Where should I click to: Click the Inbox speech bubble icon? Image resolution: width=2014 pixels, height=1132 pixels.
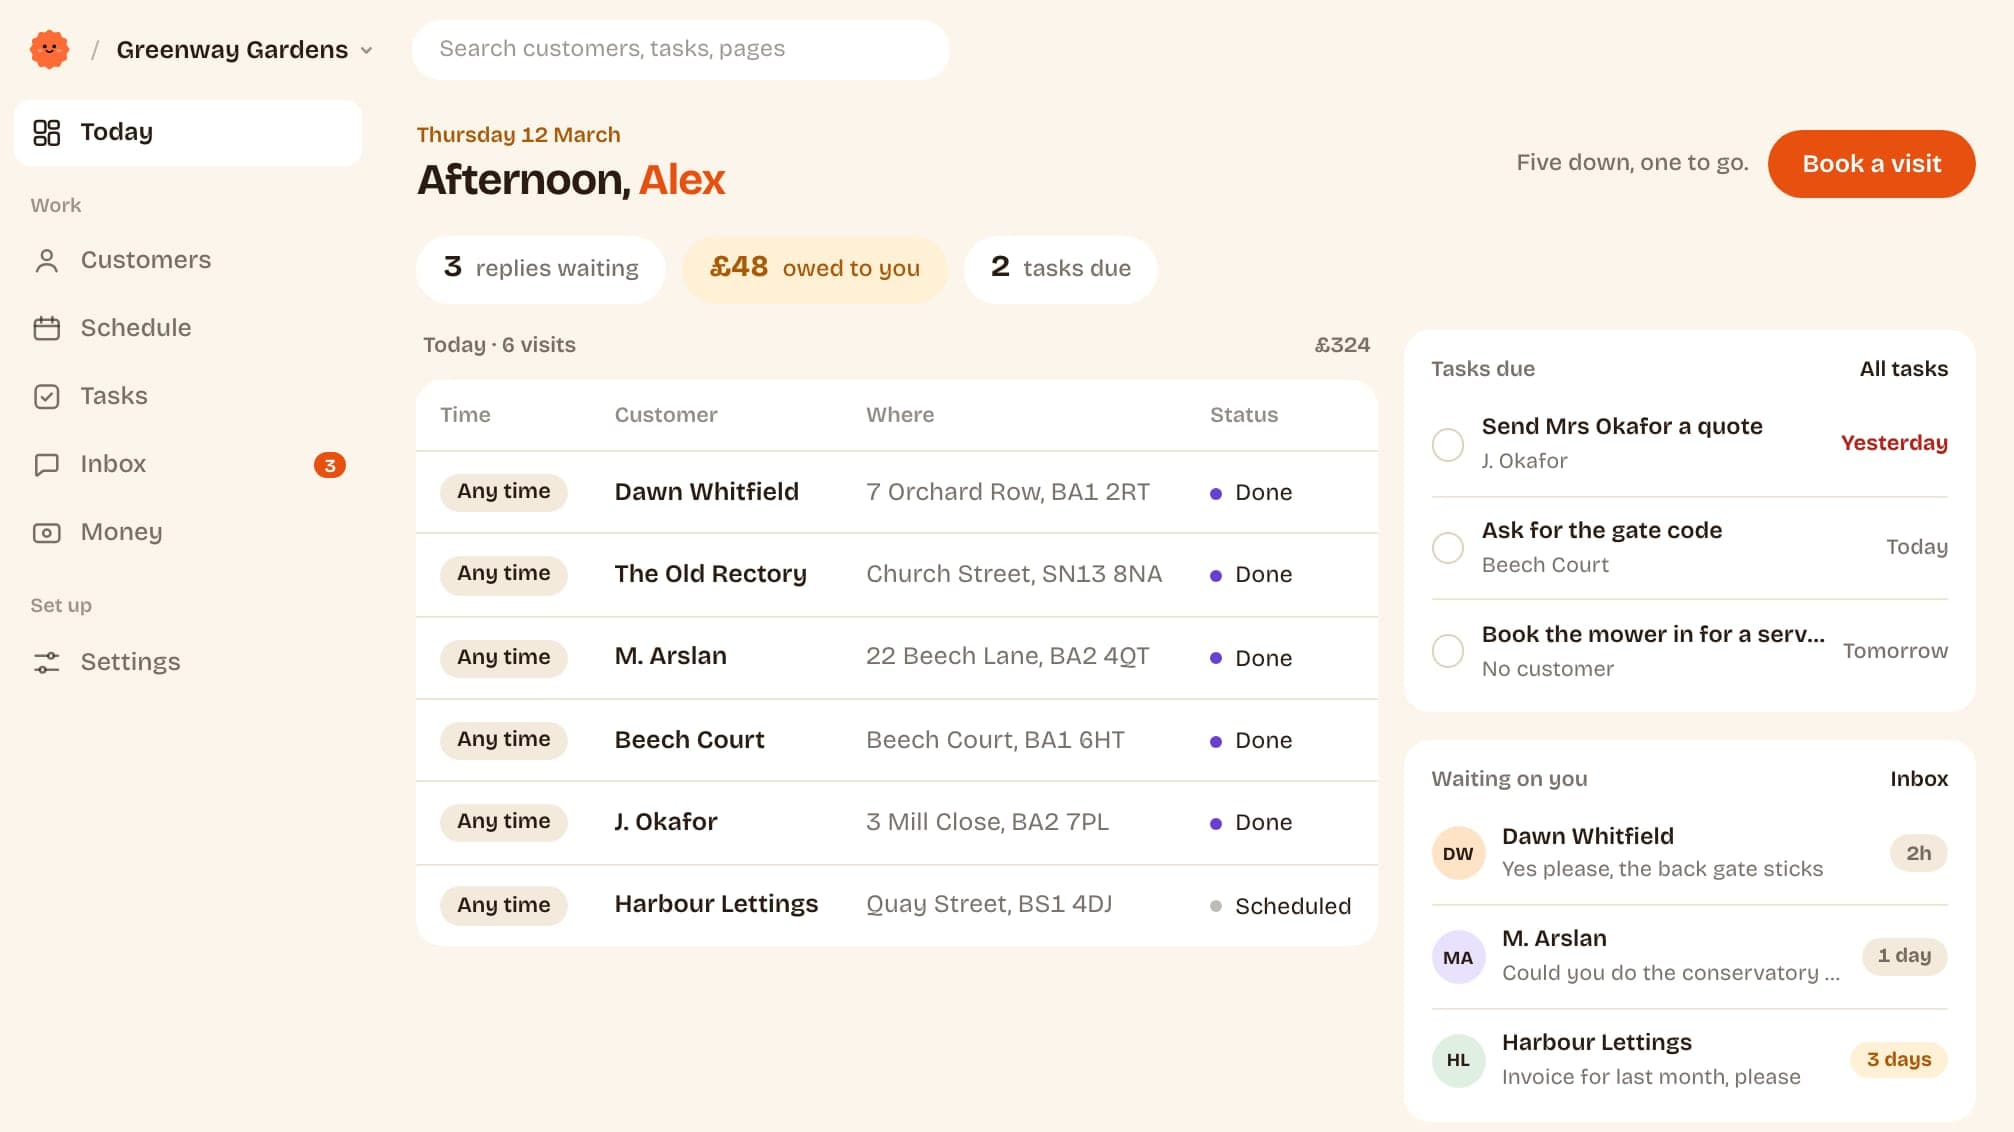coord(47,464)
